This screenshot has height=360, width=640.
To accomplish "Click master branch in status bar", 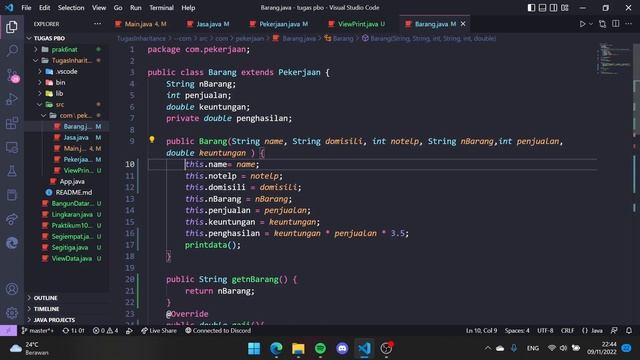I will pyautogui.click(x=38, y=331).
